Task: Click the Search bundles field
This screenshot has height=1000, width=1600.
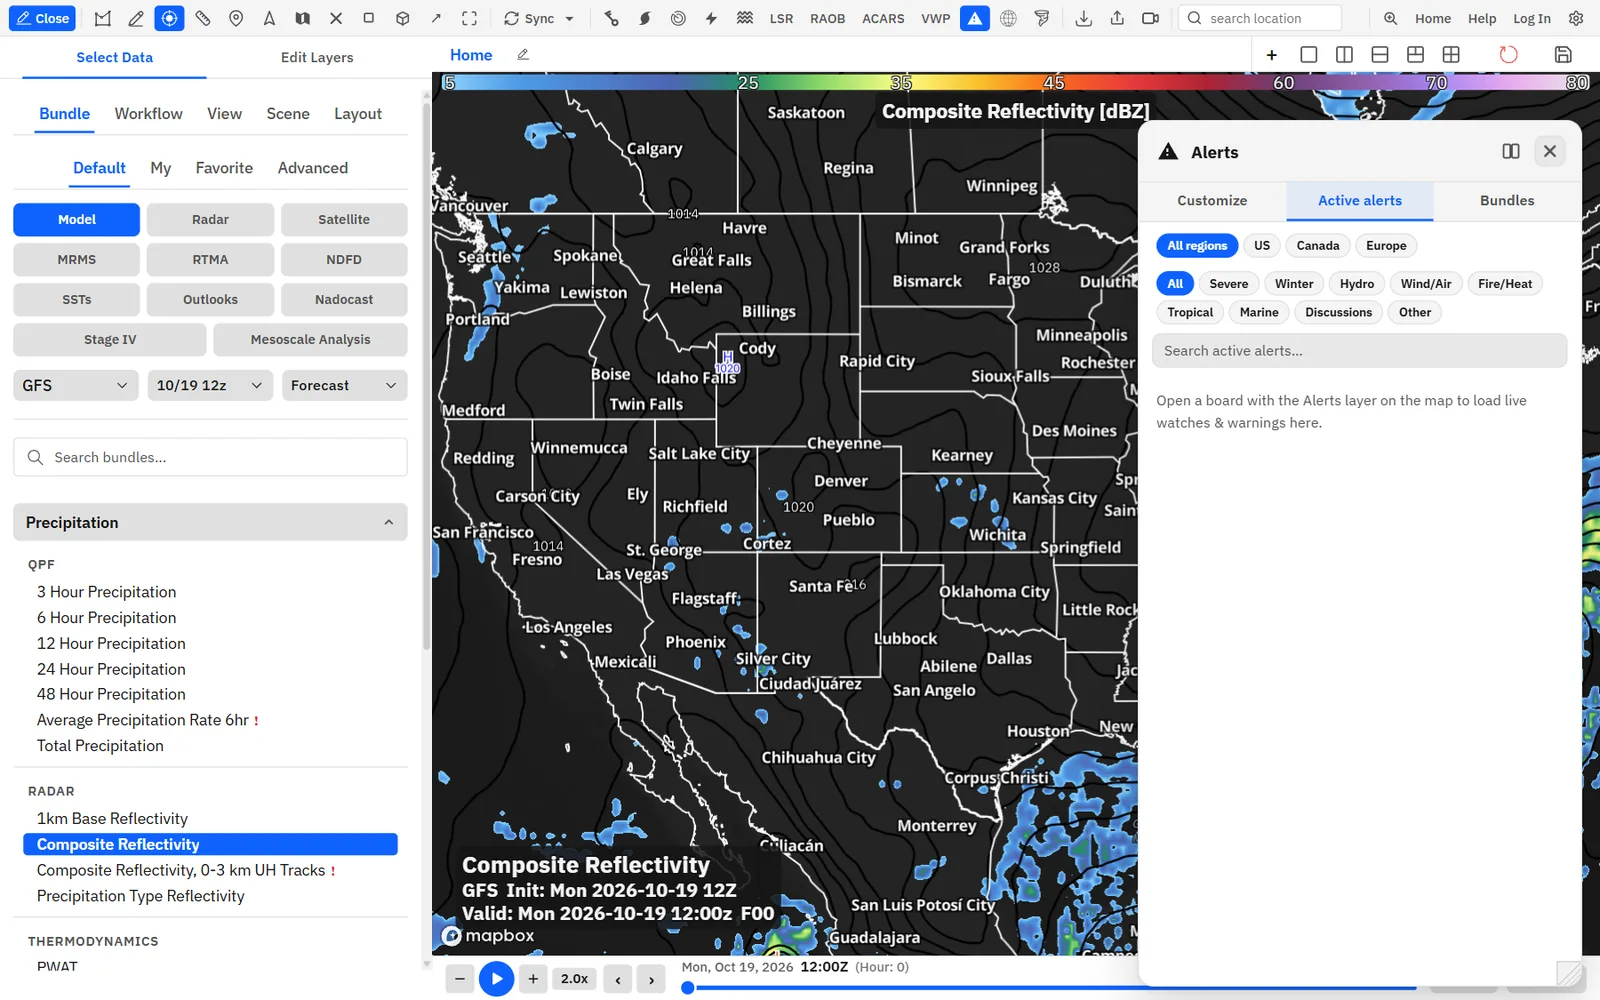Action: click(x=210, y=457)
